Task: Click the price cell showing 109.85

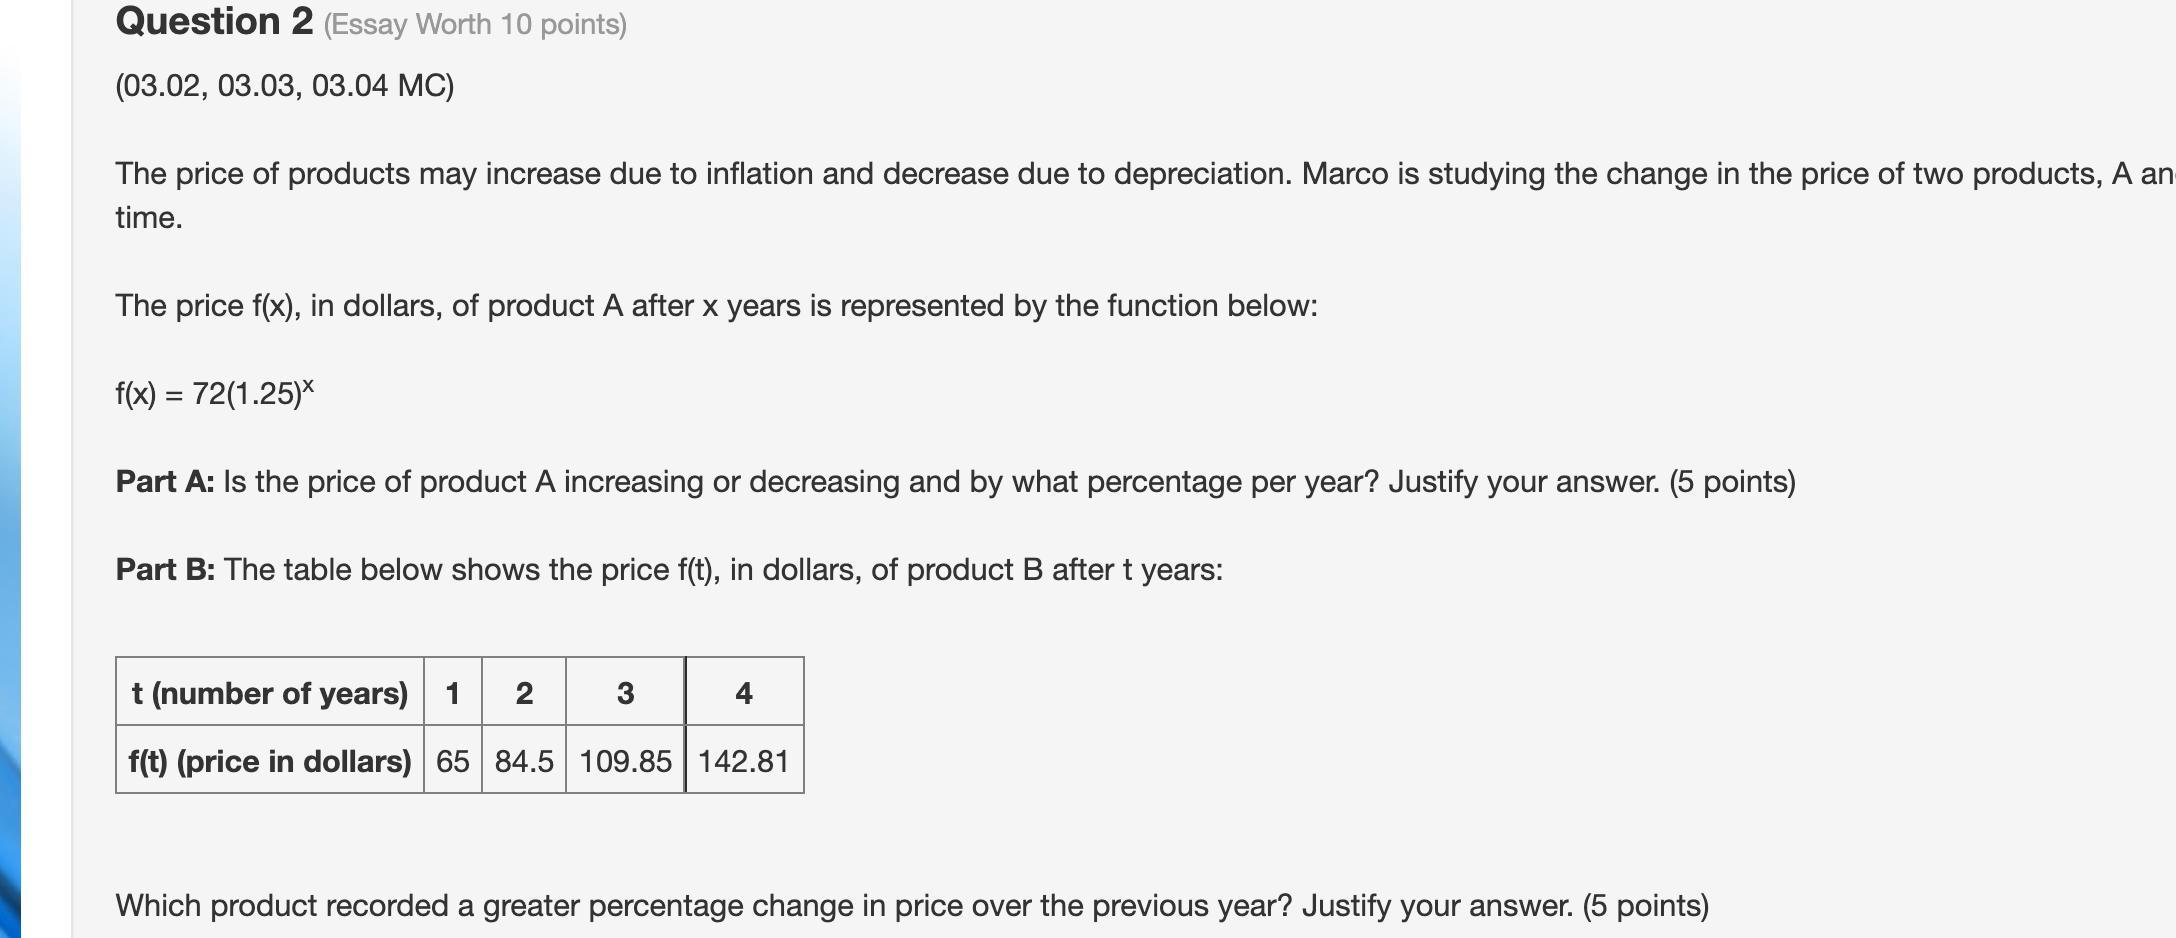Action: (625, 761)
